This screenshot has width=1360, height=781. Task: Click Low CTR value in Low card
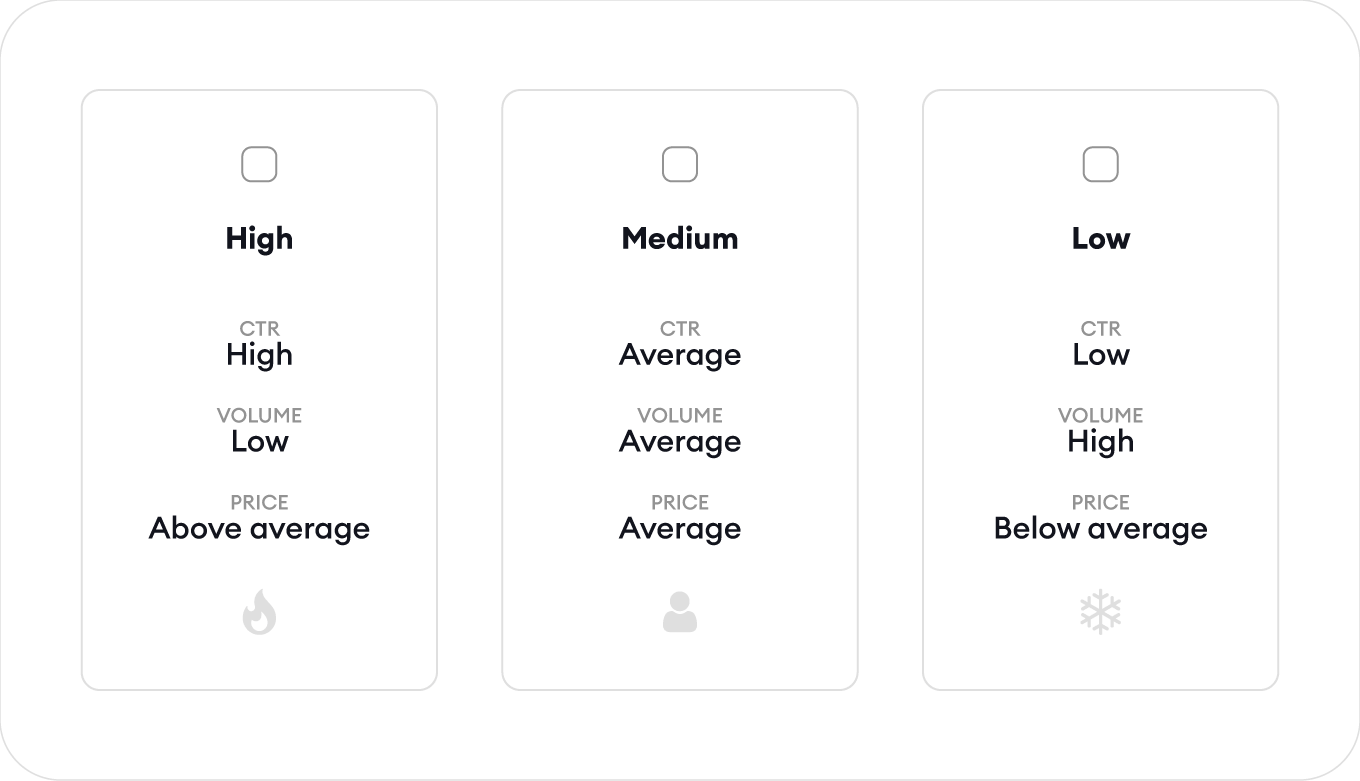pos(1101,355)
